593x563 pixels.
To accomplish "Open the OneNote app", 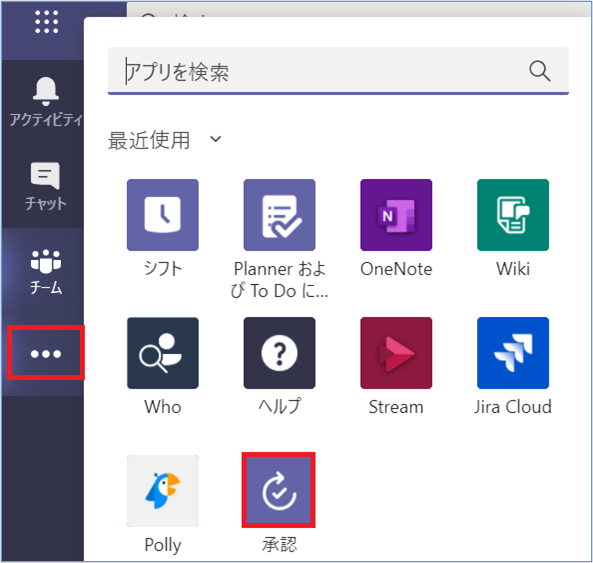I will 396,215.
